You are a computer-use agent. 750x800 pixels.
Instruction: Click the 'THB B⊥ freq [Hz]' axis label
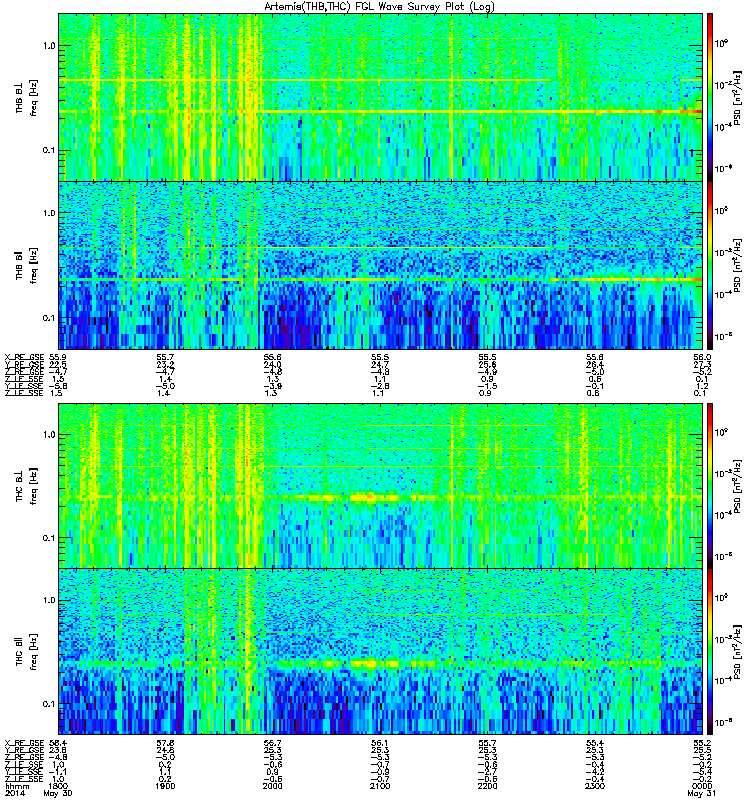26,98
